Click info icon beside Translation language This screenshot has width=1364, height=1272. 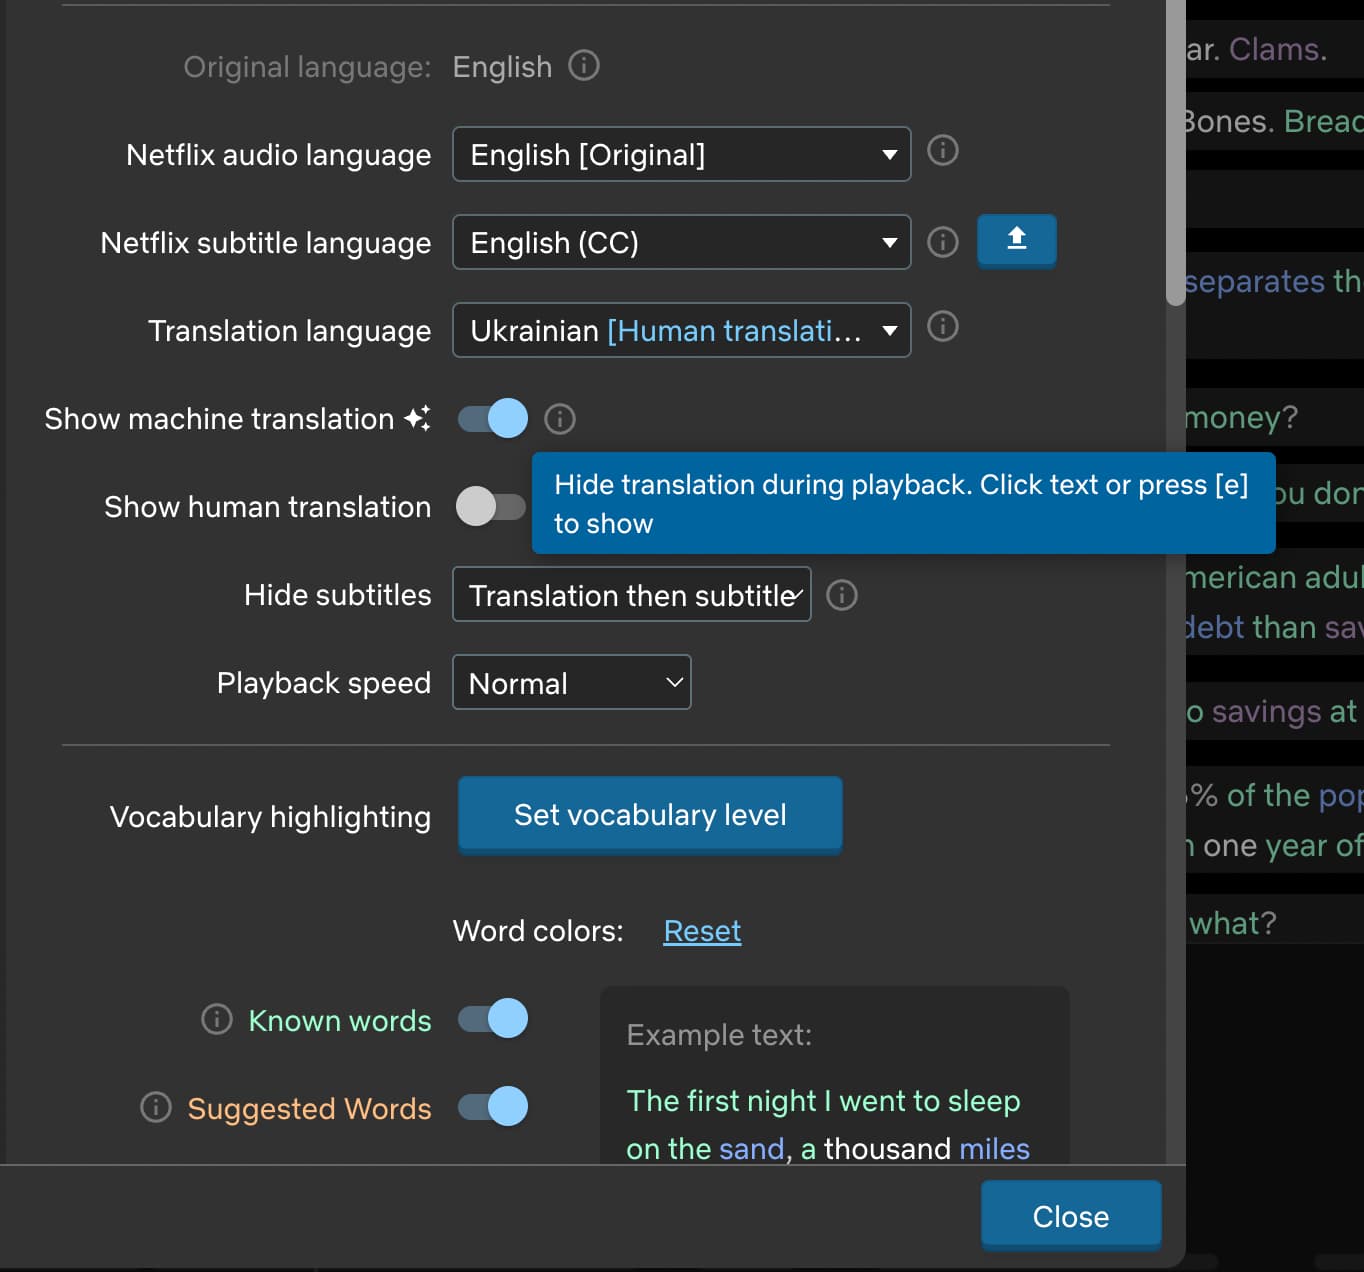point(943,326)
